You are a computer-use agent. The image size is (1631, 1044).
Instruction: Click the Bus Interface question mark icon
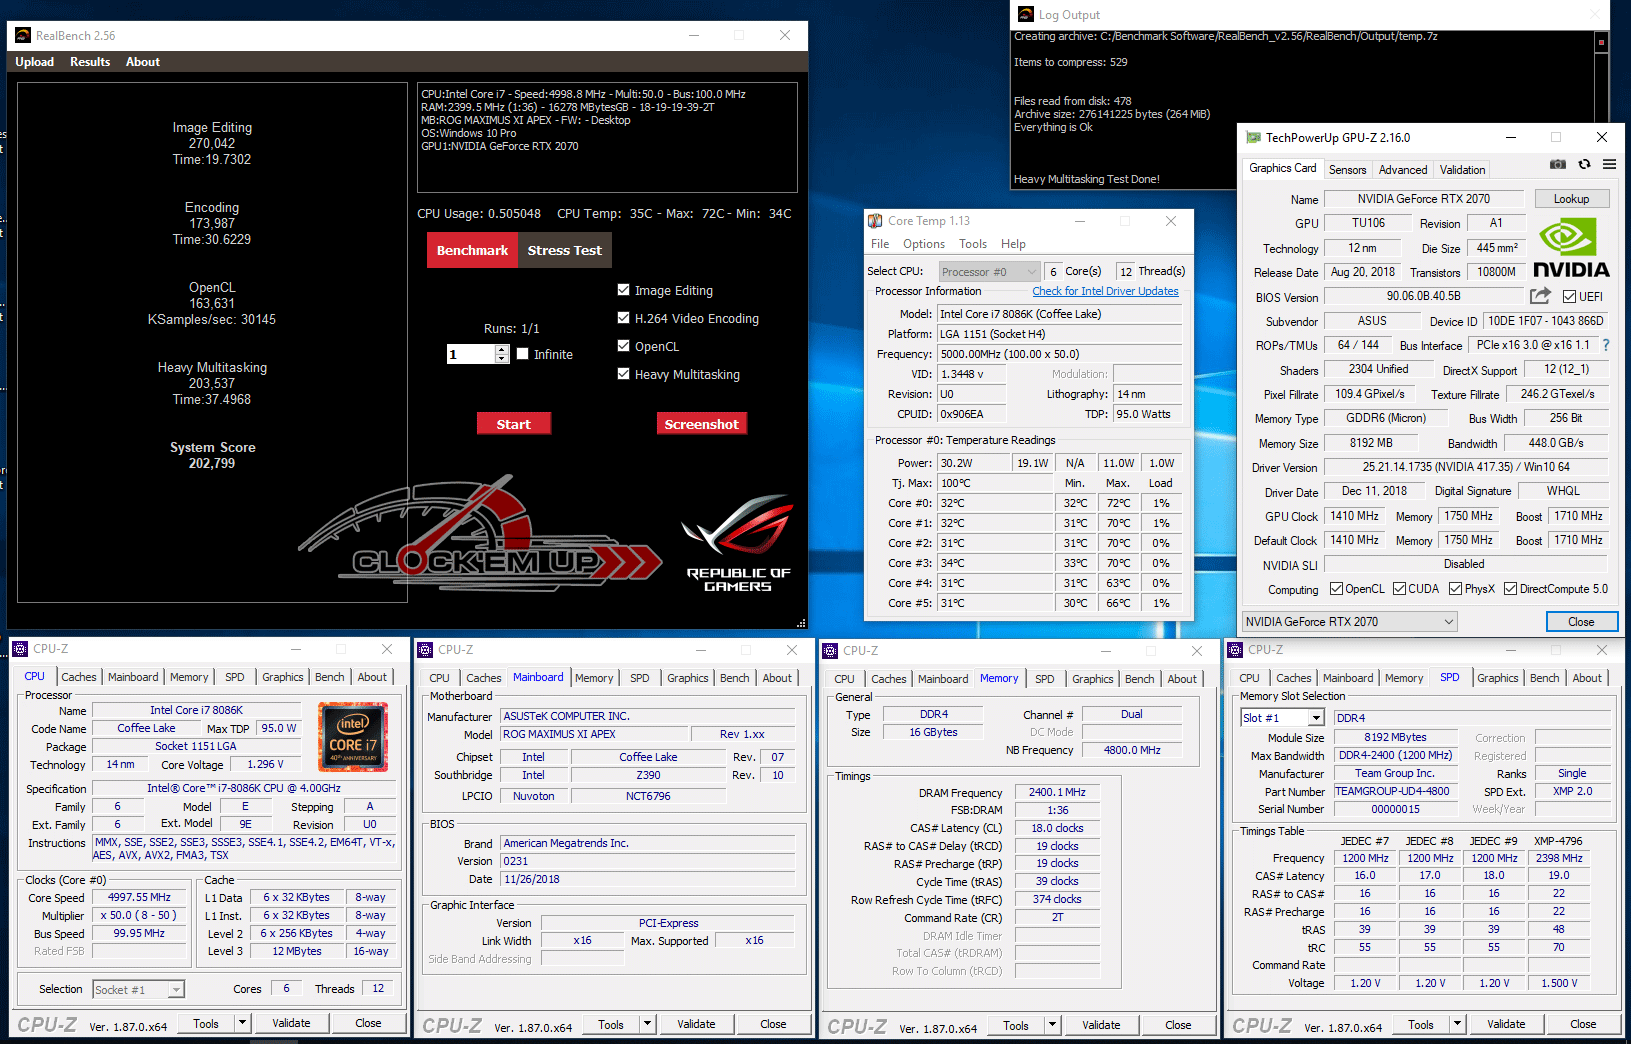pyautogui.click(x=1606, y=345)
